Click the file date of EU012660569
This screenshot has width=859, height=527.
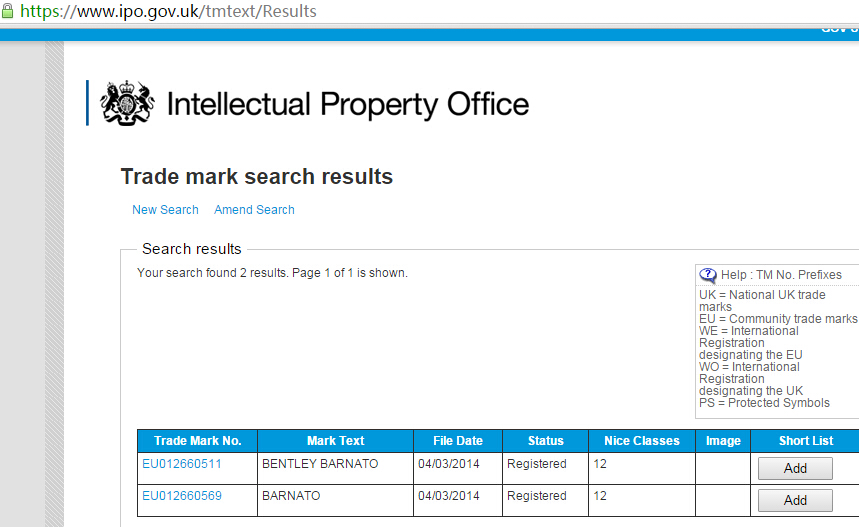click(449, 496)
